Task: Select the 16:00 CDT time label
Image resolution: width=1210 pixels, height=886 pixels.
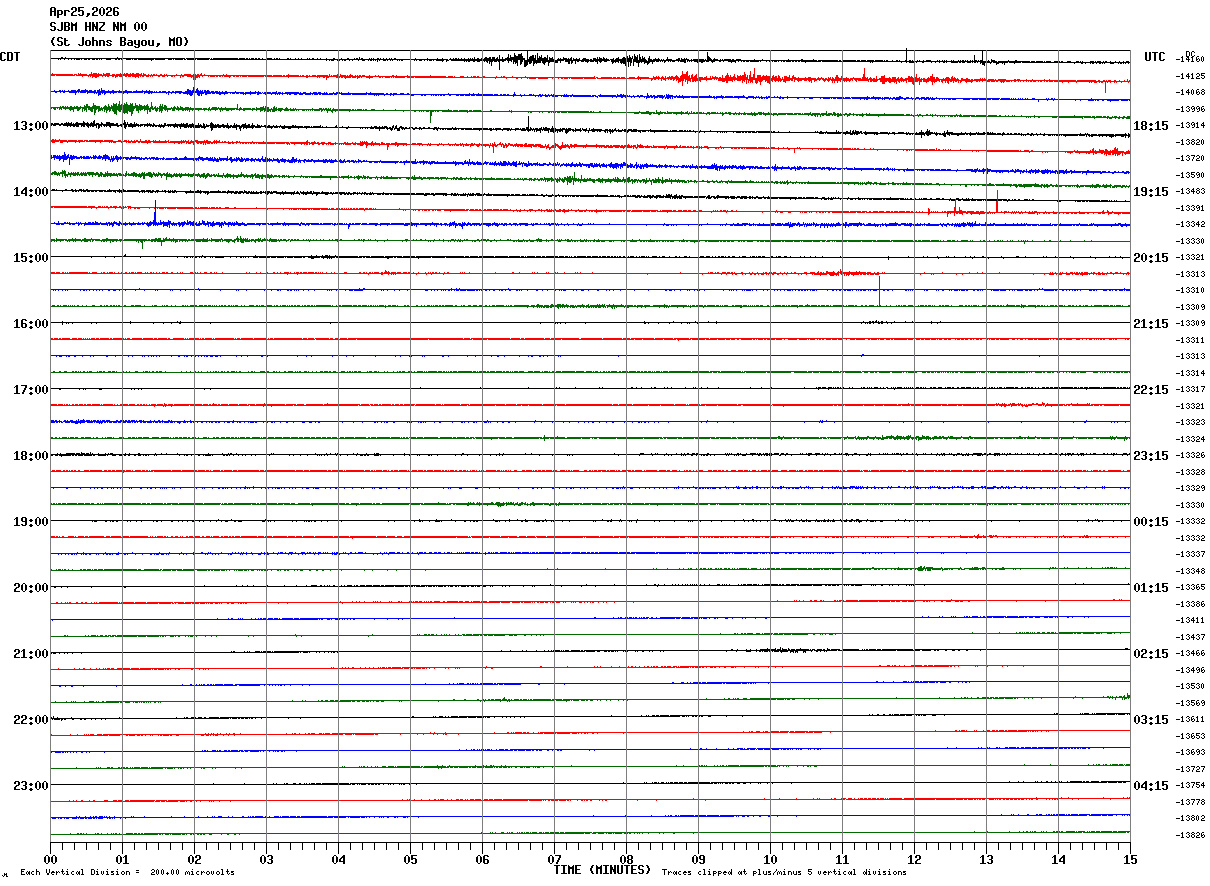Action: click(30, 324)
